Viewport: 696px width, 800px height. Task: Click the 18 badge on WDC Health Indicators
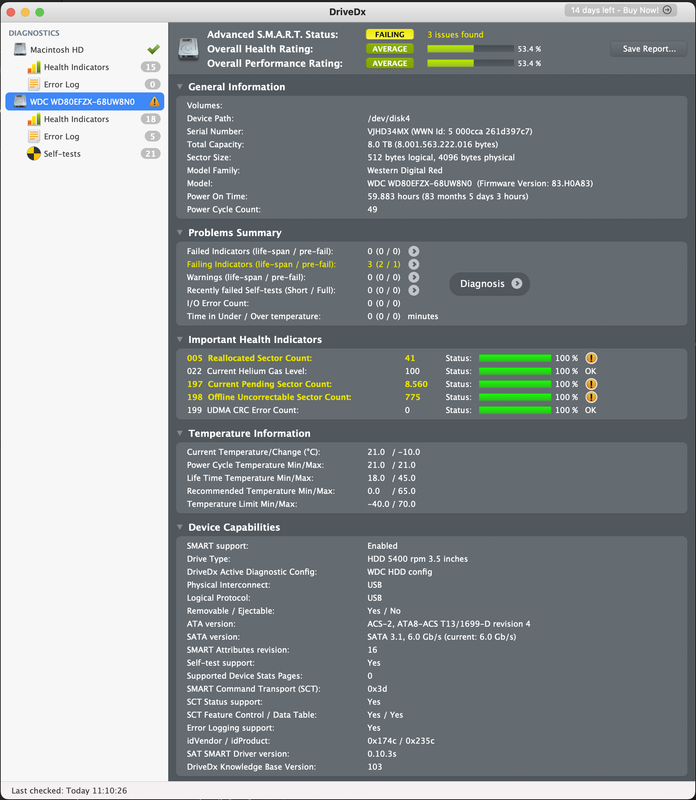coord(151,119)
